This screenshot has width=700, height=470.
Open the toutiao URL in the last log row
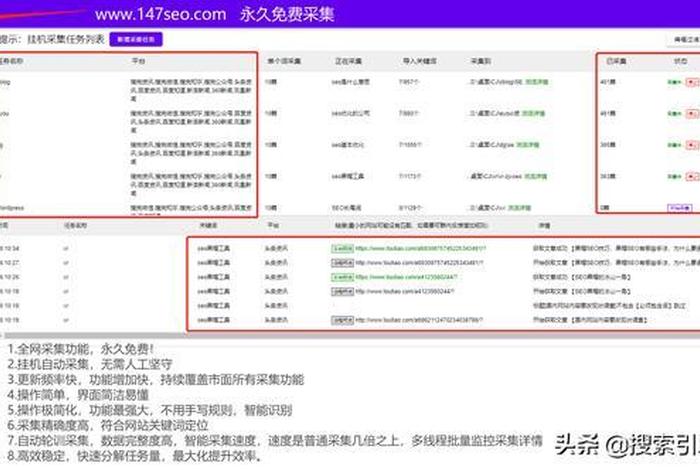pyautogui.click(x=419, y=320)
